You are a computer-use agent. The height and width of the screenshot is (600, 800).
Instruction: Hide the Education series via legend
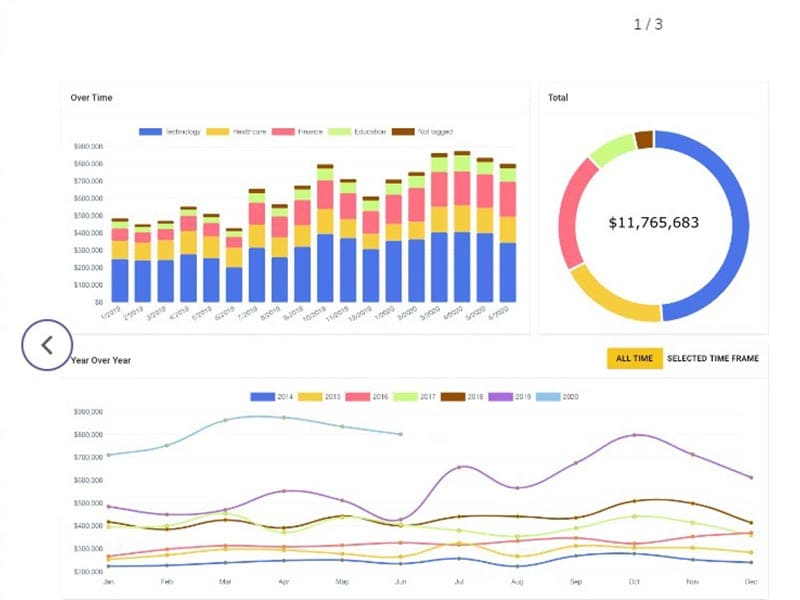click(x=359, y=132)
